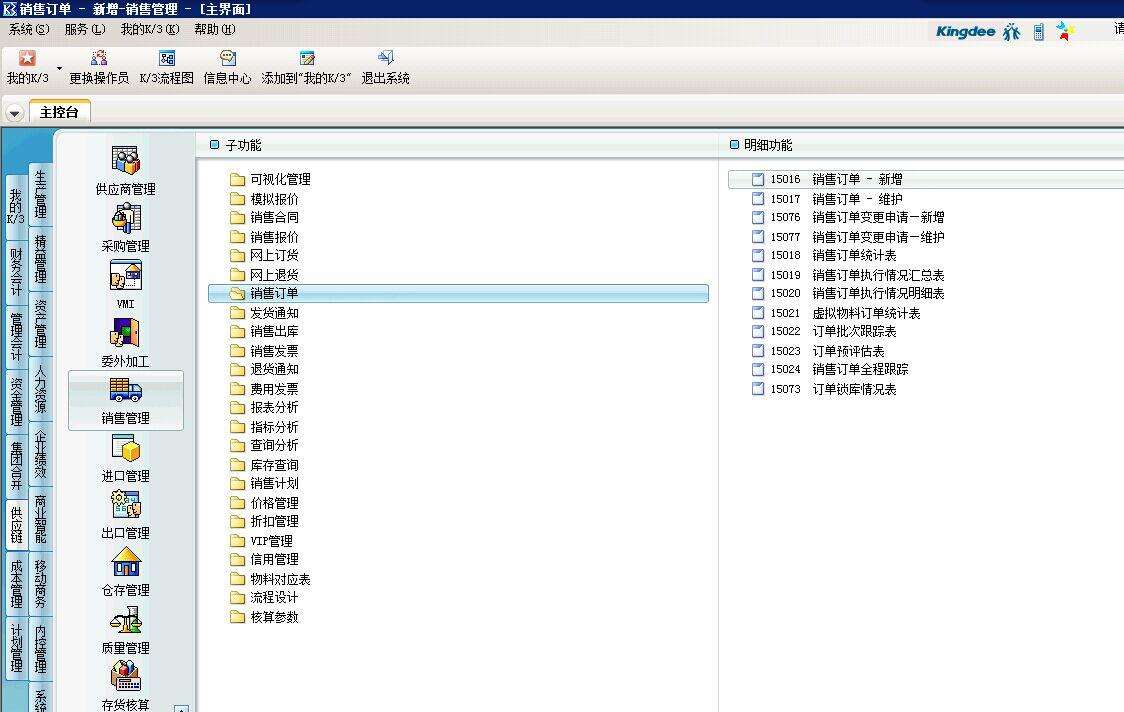This screenshot has height=712, width=1124.
Task: Open the dropdown arrow left of 主控台 tab
Action: click(14, 113)
